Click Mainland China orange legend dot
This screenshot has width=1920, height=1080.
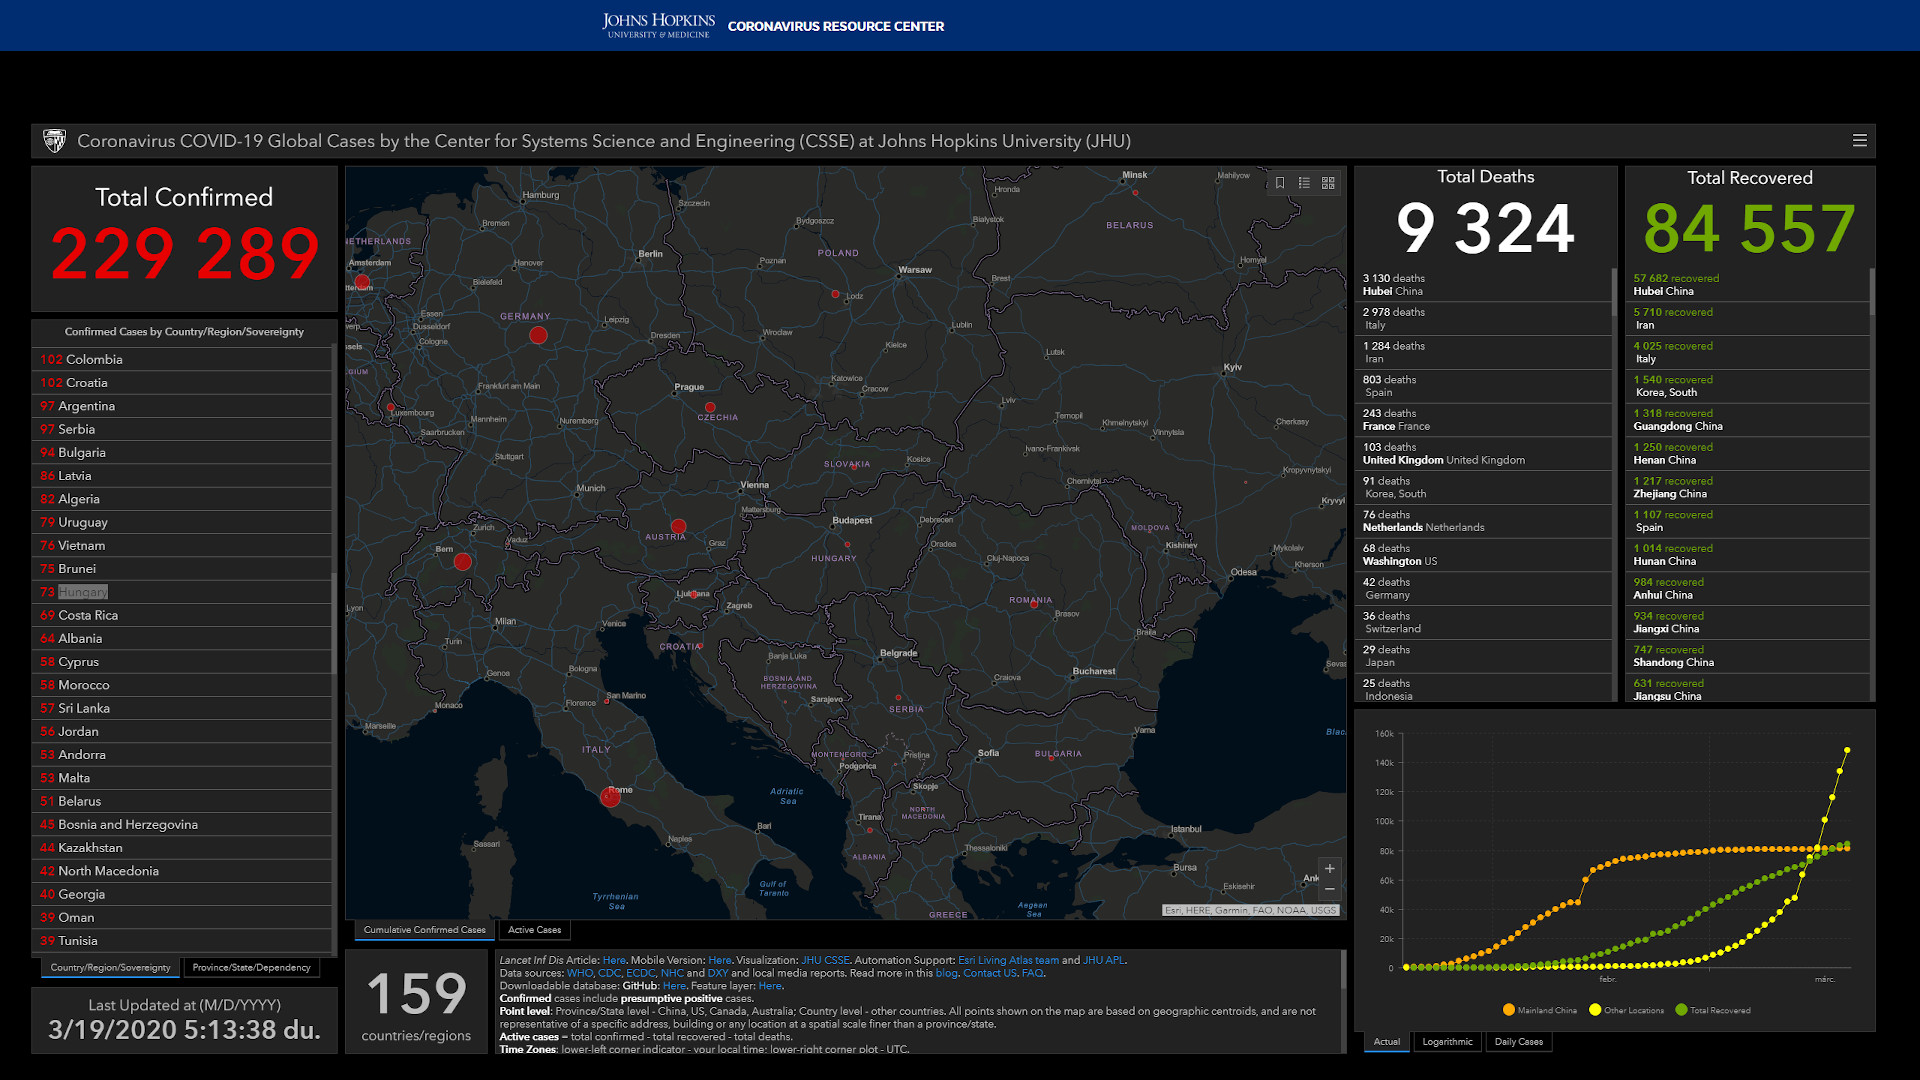coord(1508,1010)
